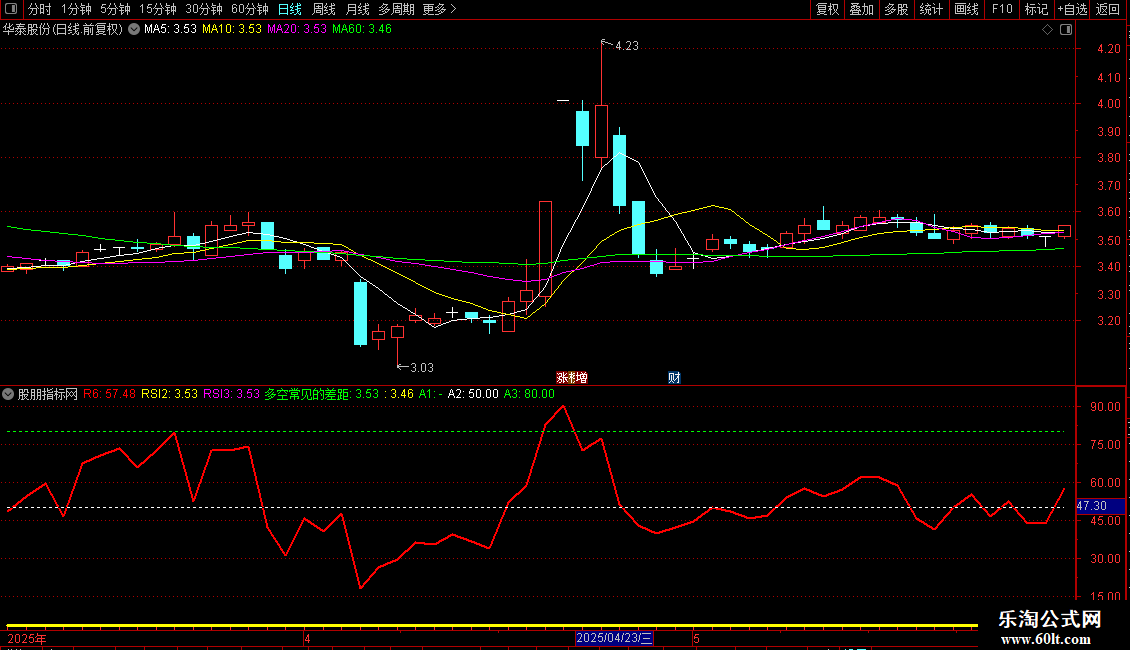Viewport: 1130px width, 650px height.
Task: Switch to 周线 weekly chart
Action: 324,9
